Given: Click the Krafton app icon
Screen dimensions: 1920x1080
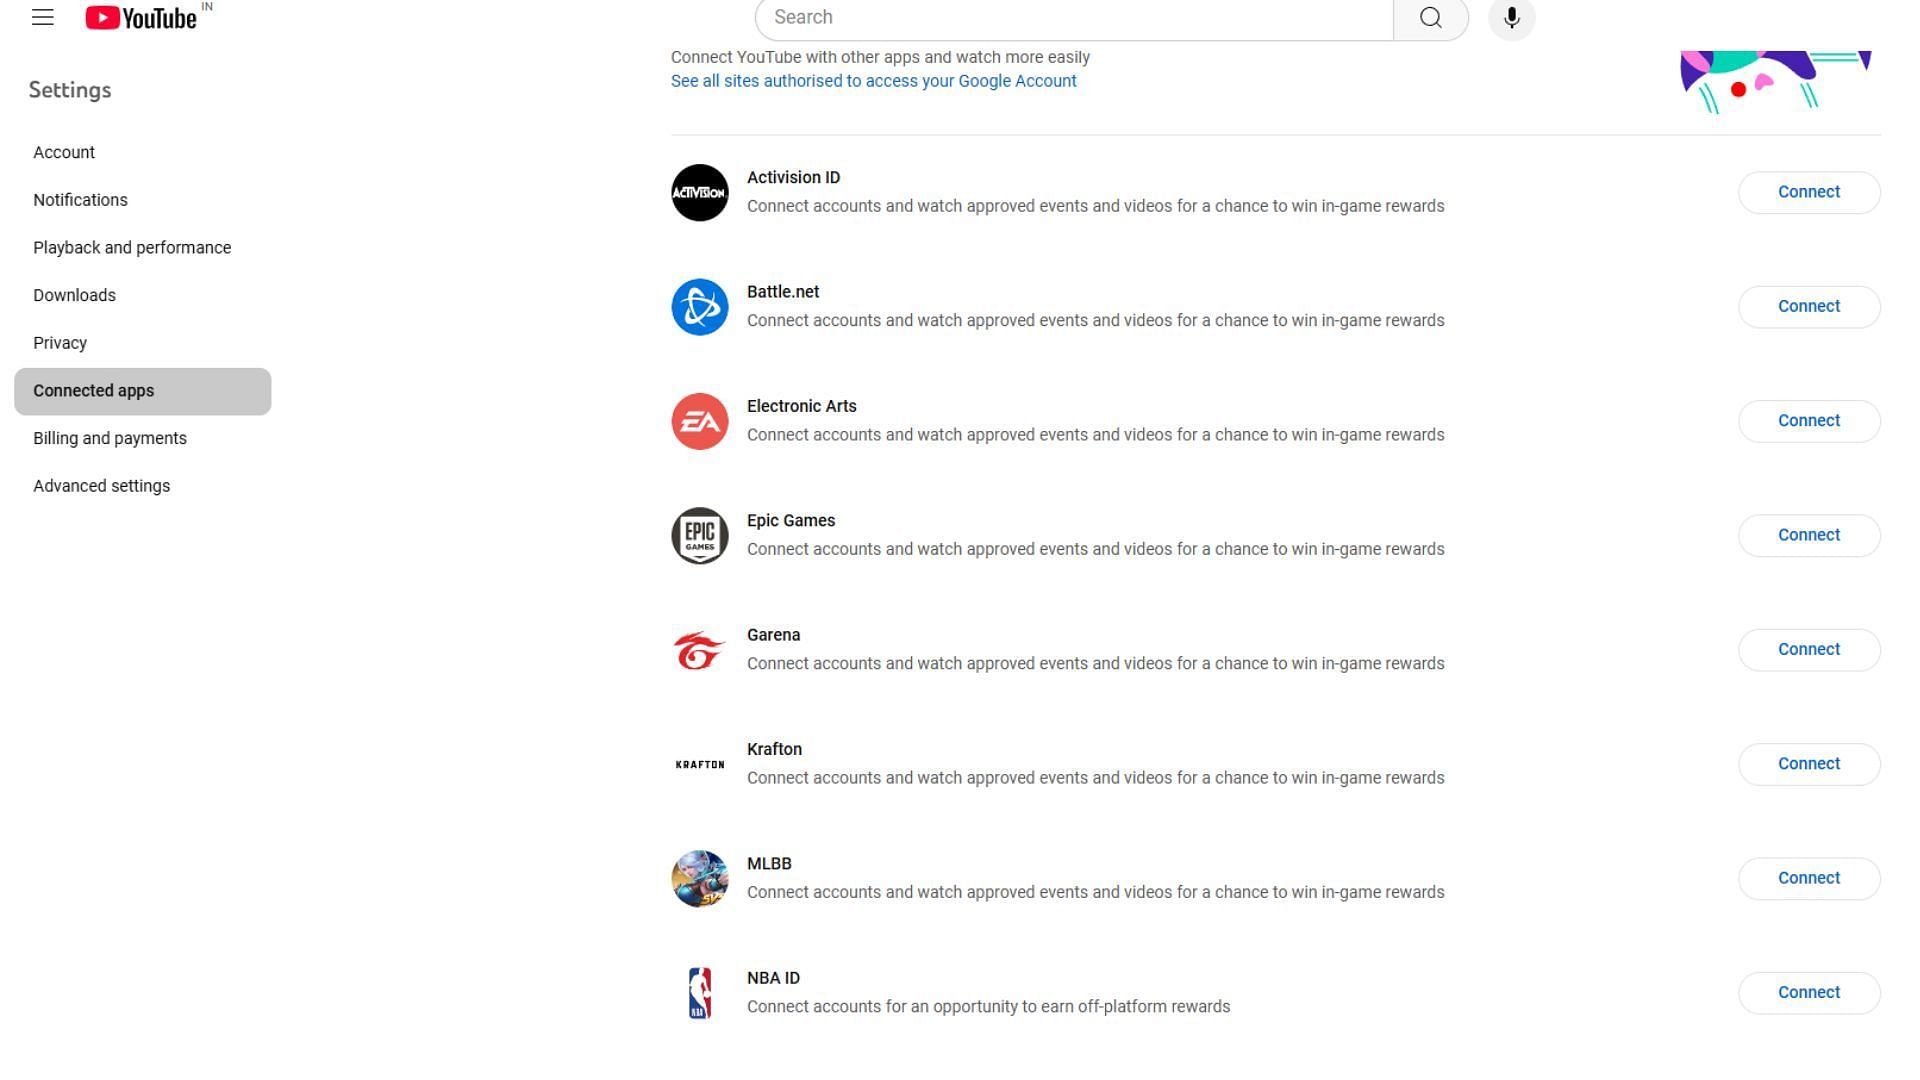Looking at the screenshot, I should [700, 764].
